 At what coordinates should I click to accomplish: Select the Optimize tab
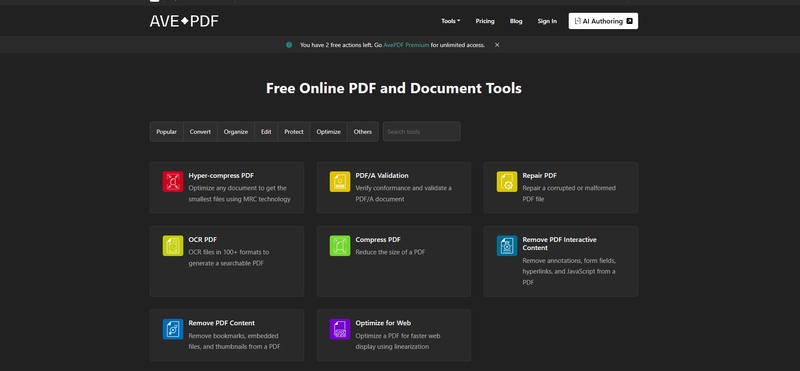coord(328,132)
